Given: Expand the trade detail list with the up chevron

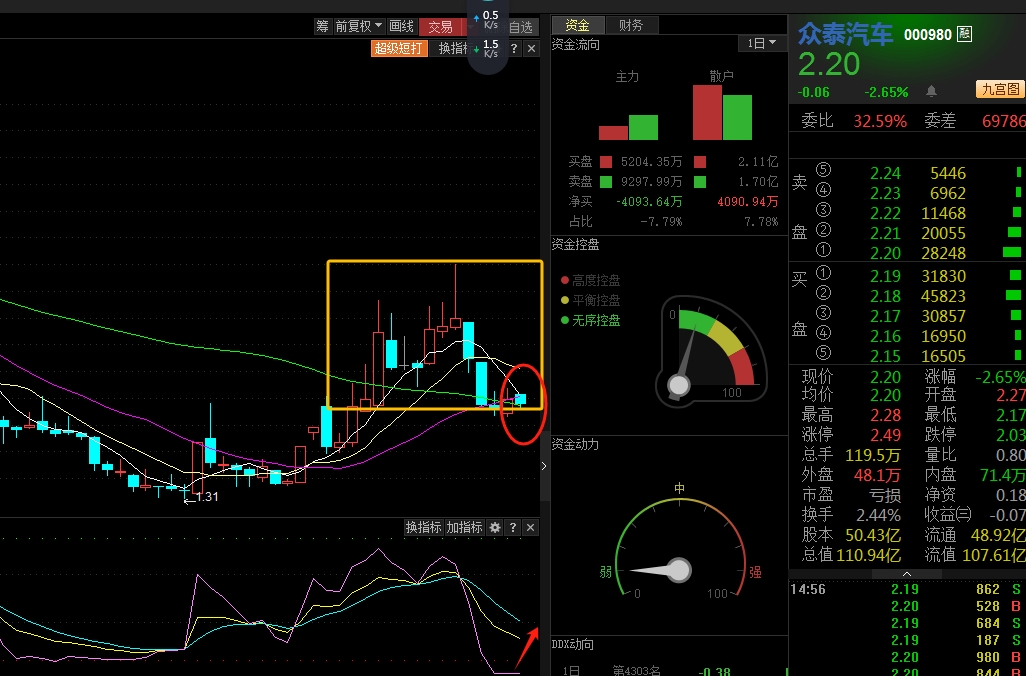Looking at the screenshot, I should [907, 574].
